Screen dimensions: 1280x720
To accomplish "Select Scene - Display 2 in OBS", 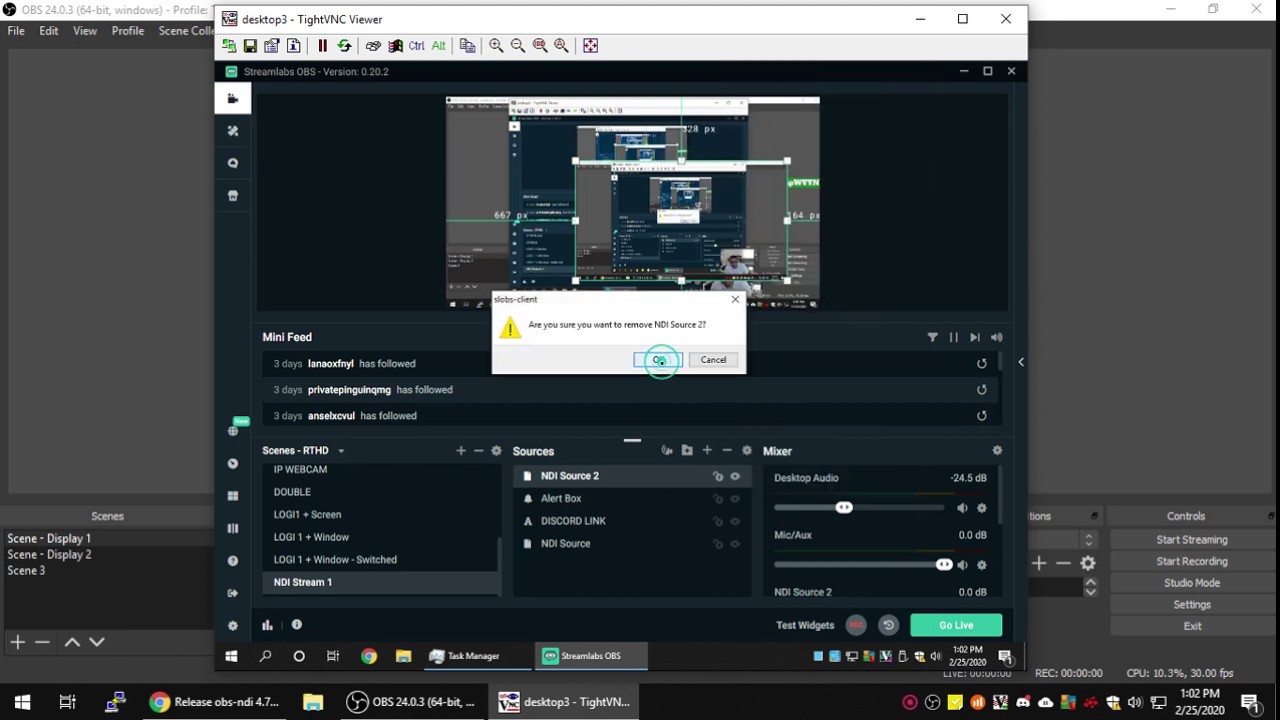I will [x=49, y=554].
